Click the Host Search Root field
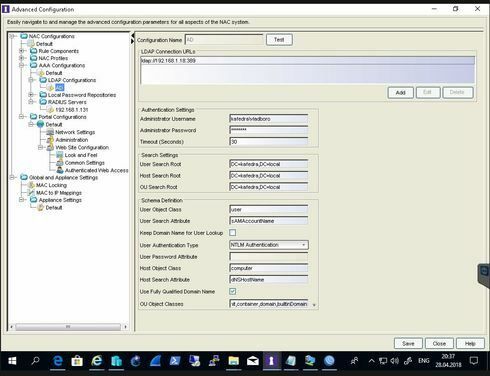 pyautogui.click(x=269, y=175)
